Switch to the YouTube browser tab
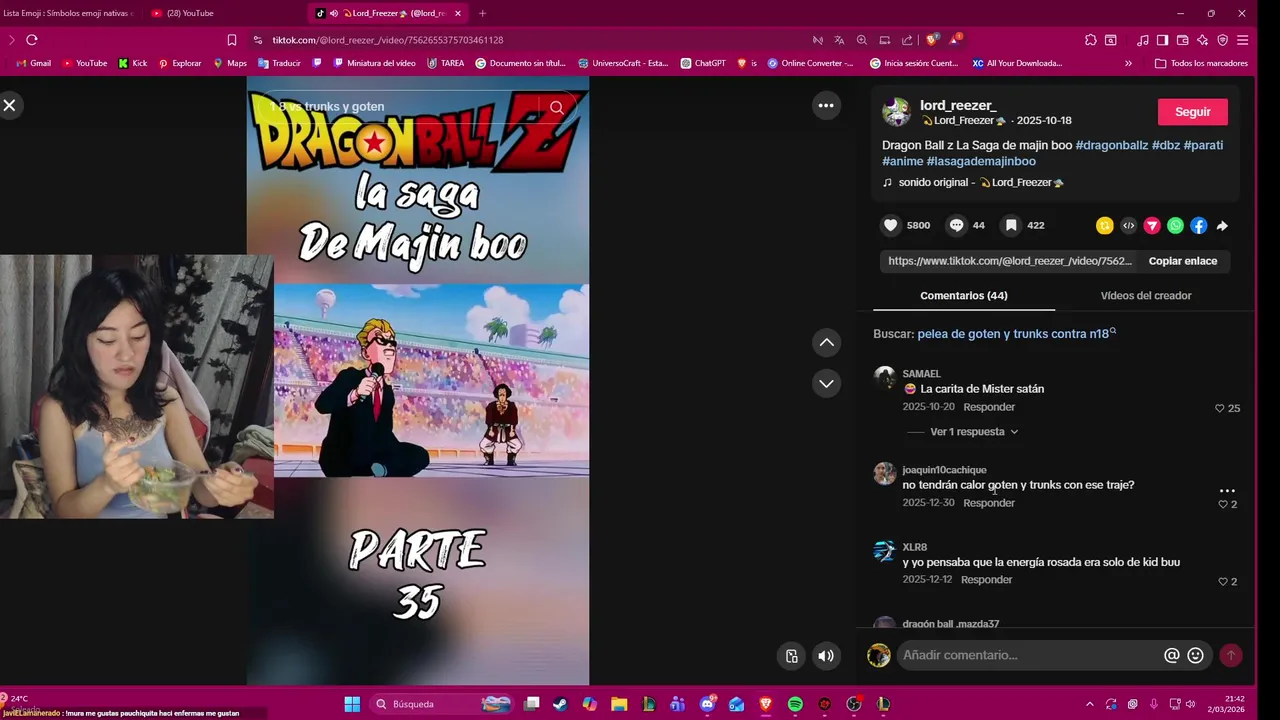The image size is (1280, 720). pos(190,13)
